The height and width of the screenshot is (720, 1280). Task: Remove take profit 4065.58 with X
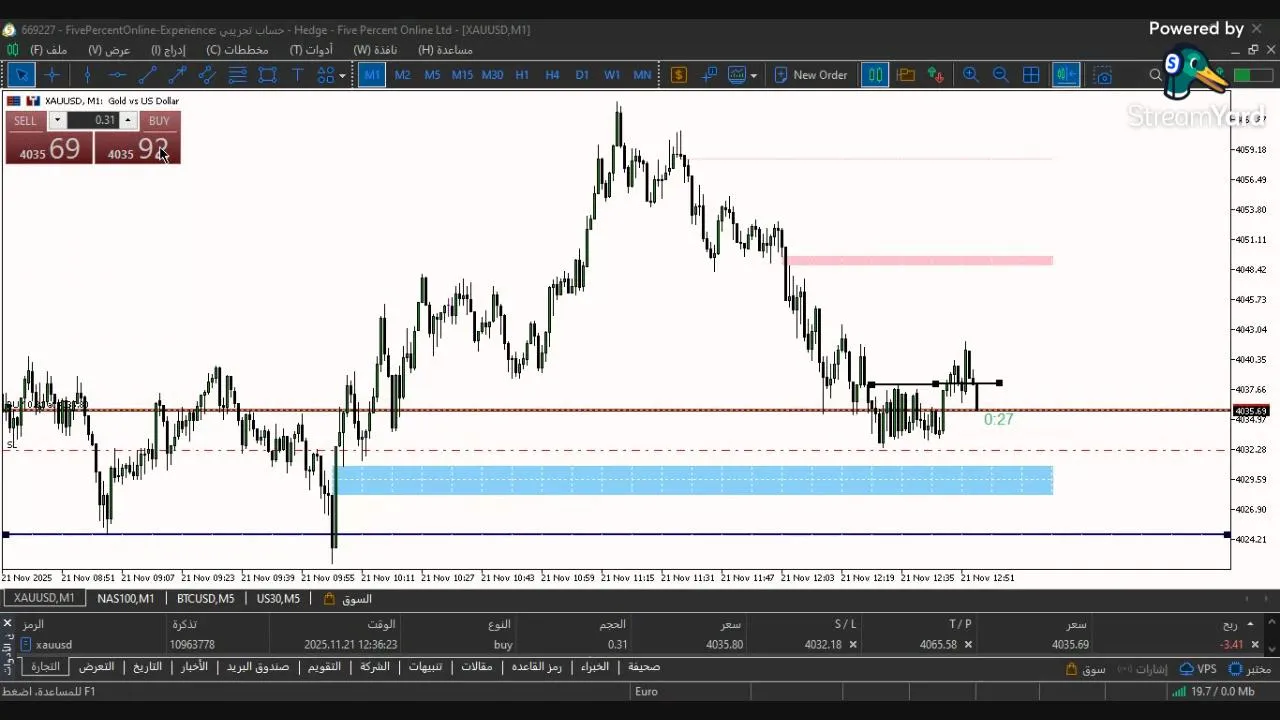(x=968, y=645)
